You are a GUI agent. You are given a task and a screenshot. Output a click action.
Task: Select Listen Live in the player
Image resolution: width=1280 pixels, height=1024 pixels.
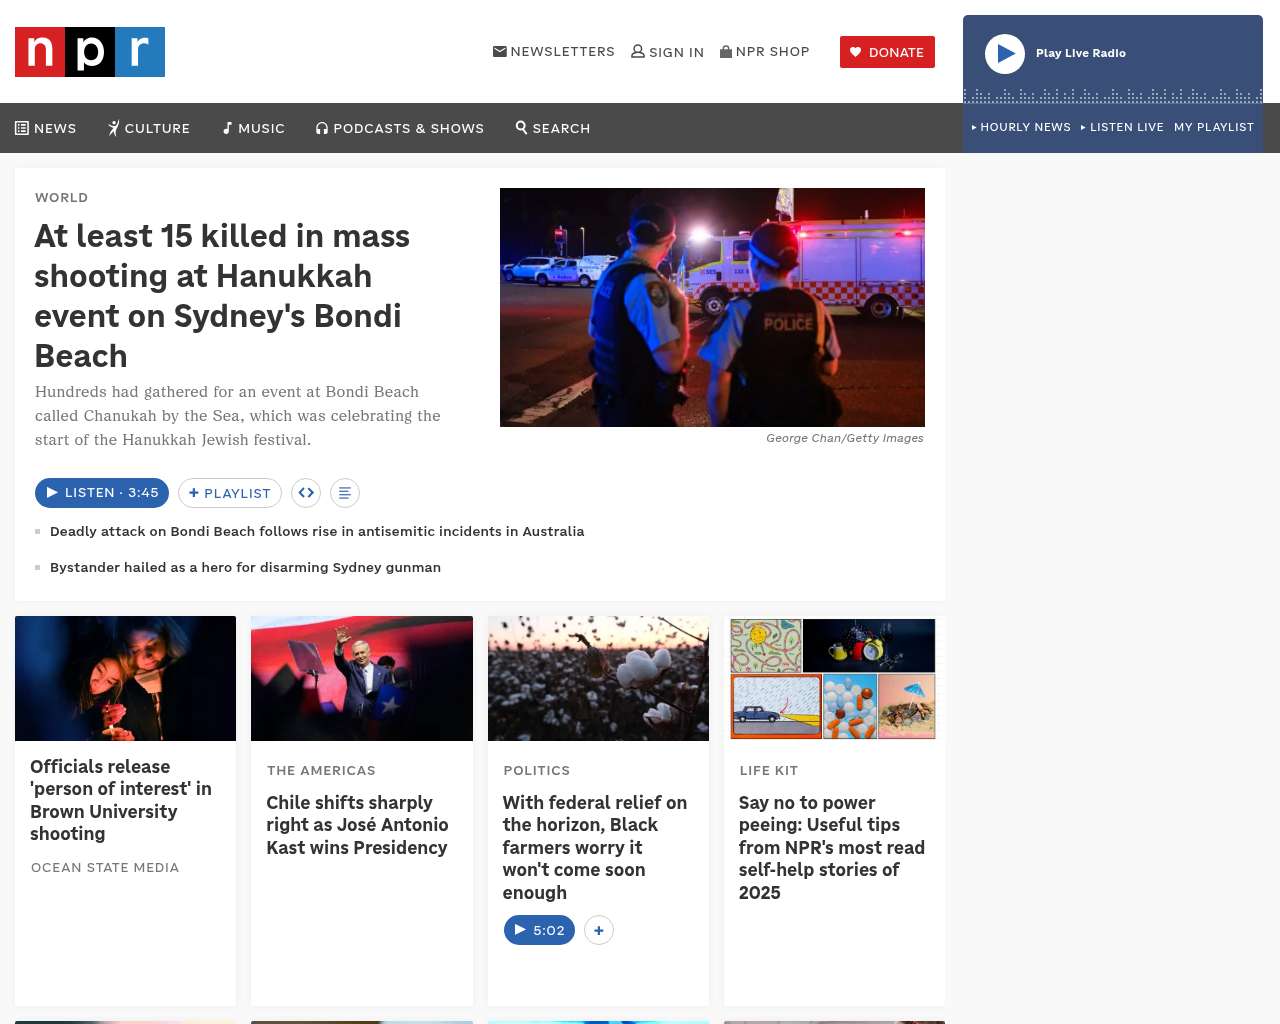(1123, 127)
